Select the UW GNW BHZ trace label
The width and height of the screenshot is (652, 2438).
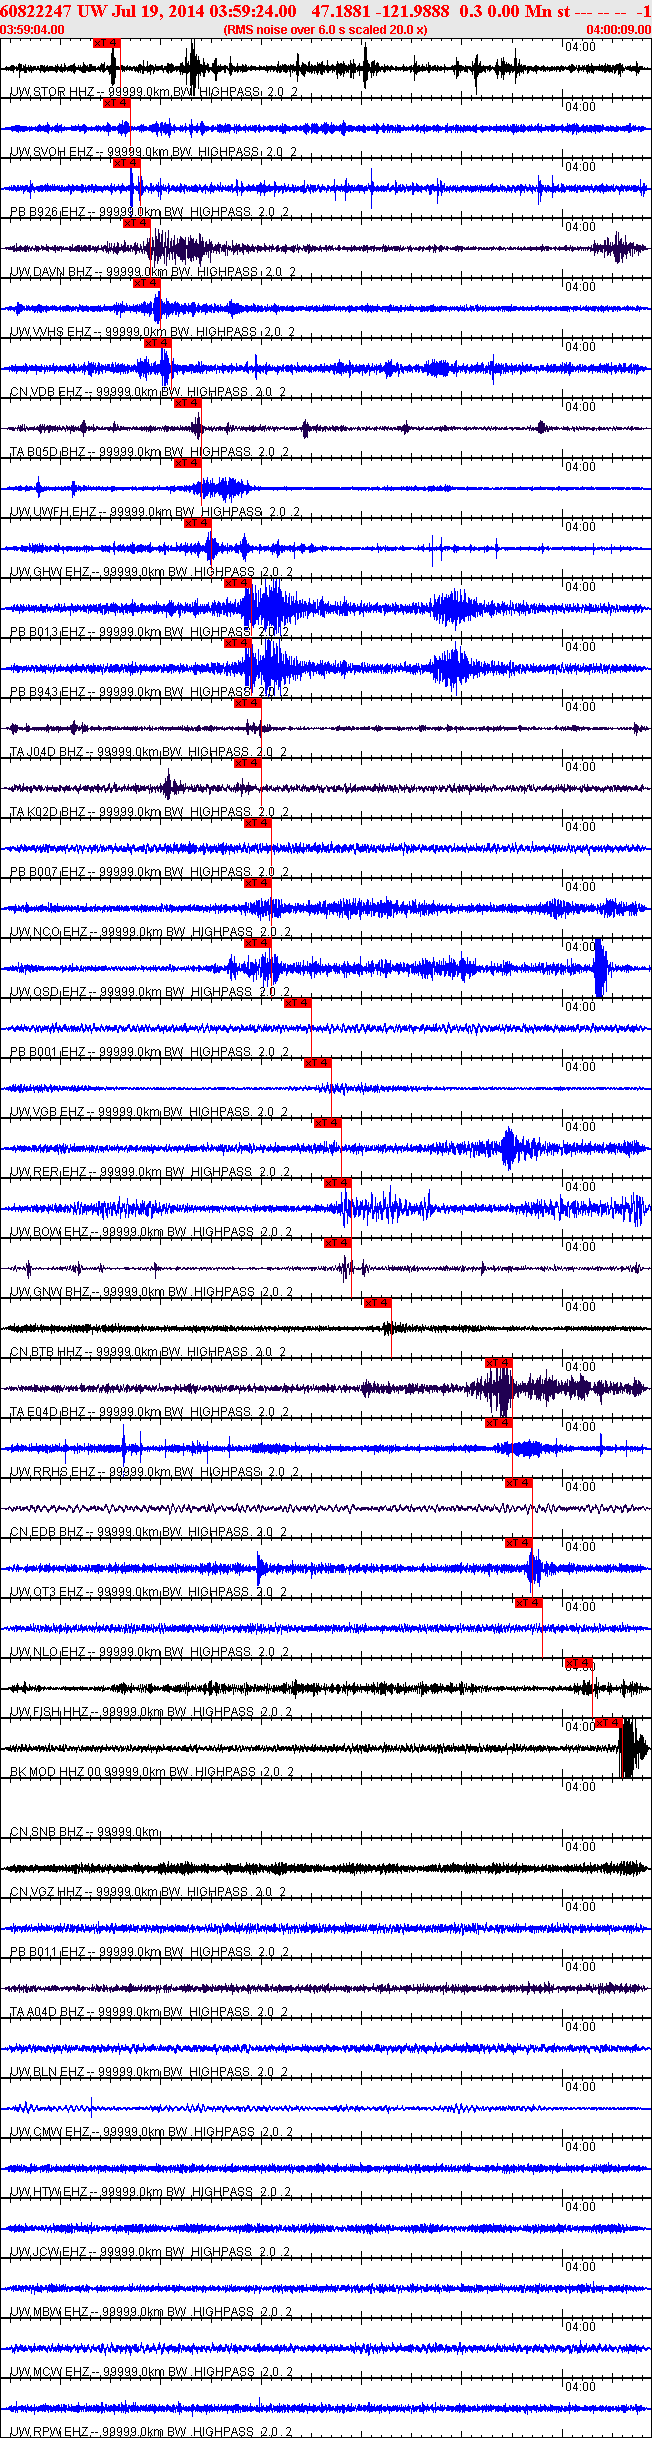[151, 1292]
